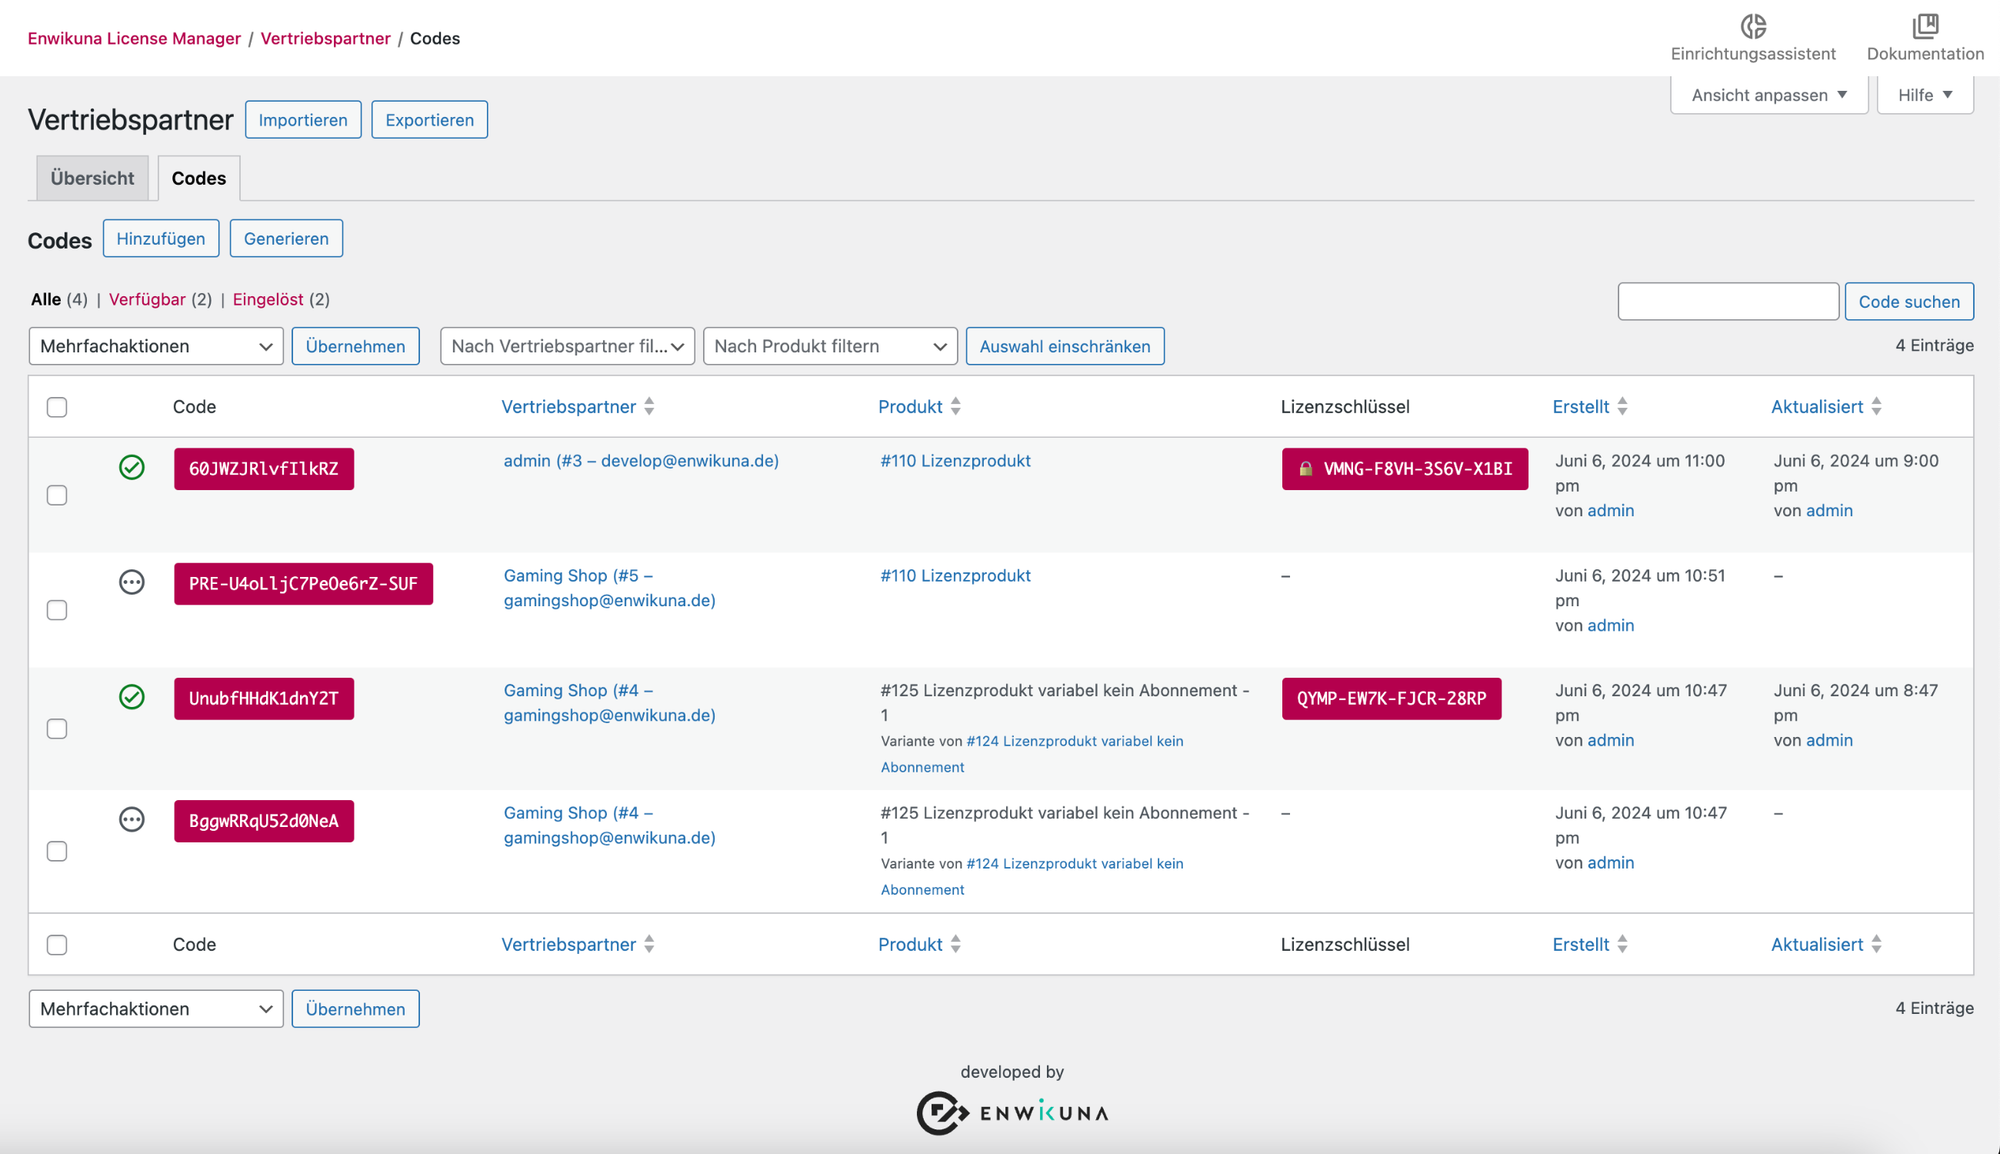Check the row for code BggwRRqU52d0NeA

(x=57, y=851)
